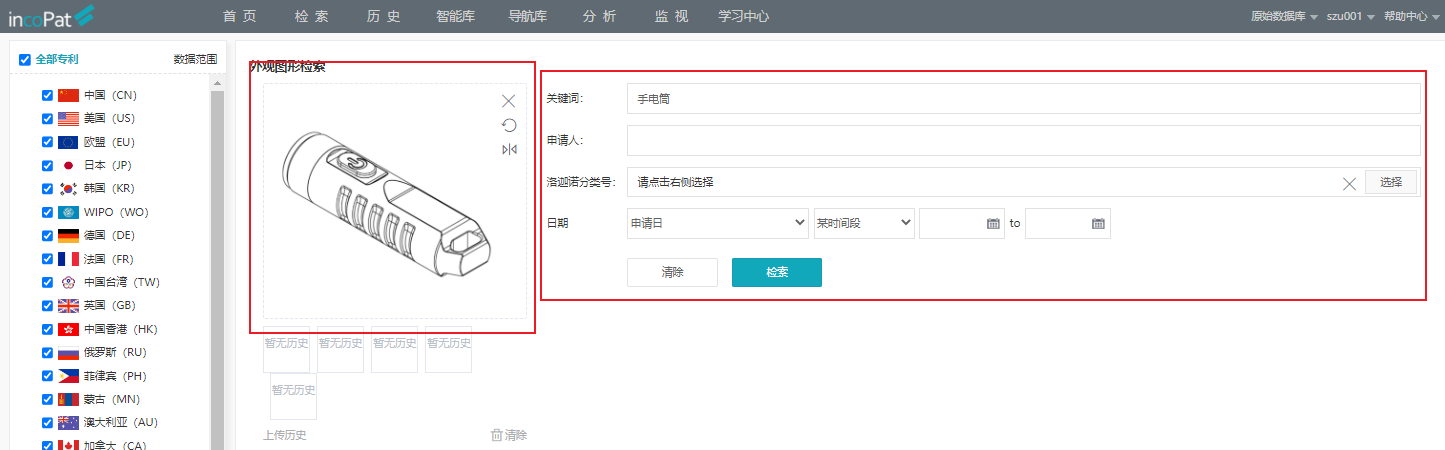Uncheck the 澳大利亚 (AU) checkbox
This screenshot has width=1445, height=450.
pos(47,423)
